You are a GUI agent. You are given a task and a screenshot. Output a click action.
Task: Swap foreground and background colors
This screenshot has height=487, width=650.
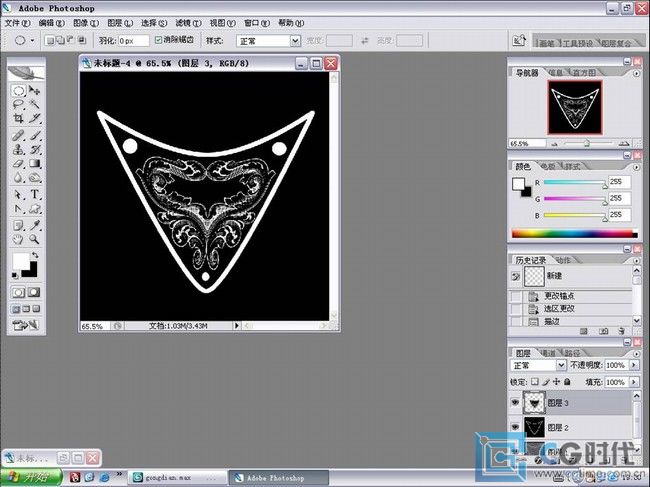click(35, 255)
